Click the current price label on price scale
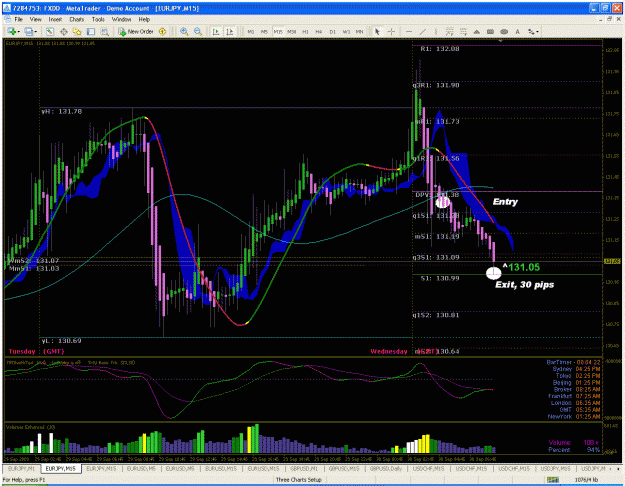 point(612,261)
